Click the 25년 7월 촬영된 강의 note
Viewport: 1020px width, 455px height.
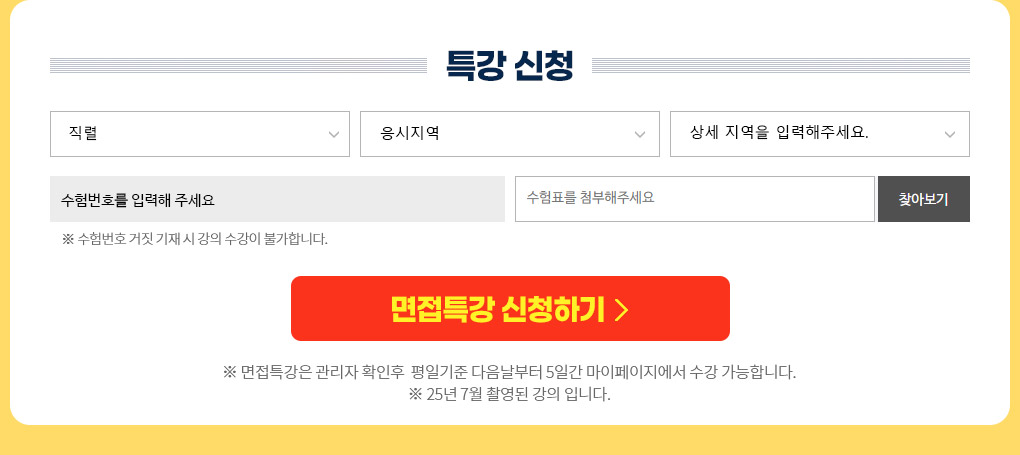509,394
